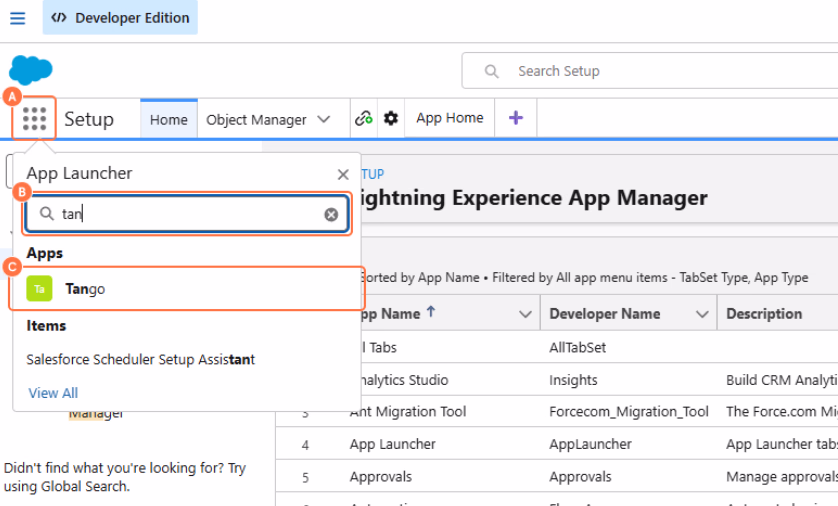The width and height of the screenshot is (838, 506).
Task: Click the purple plus tab icon
Action: point(516,118)
